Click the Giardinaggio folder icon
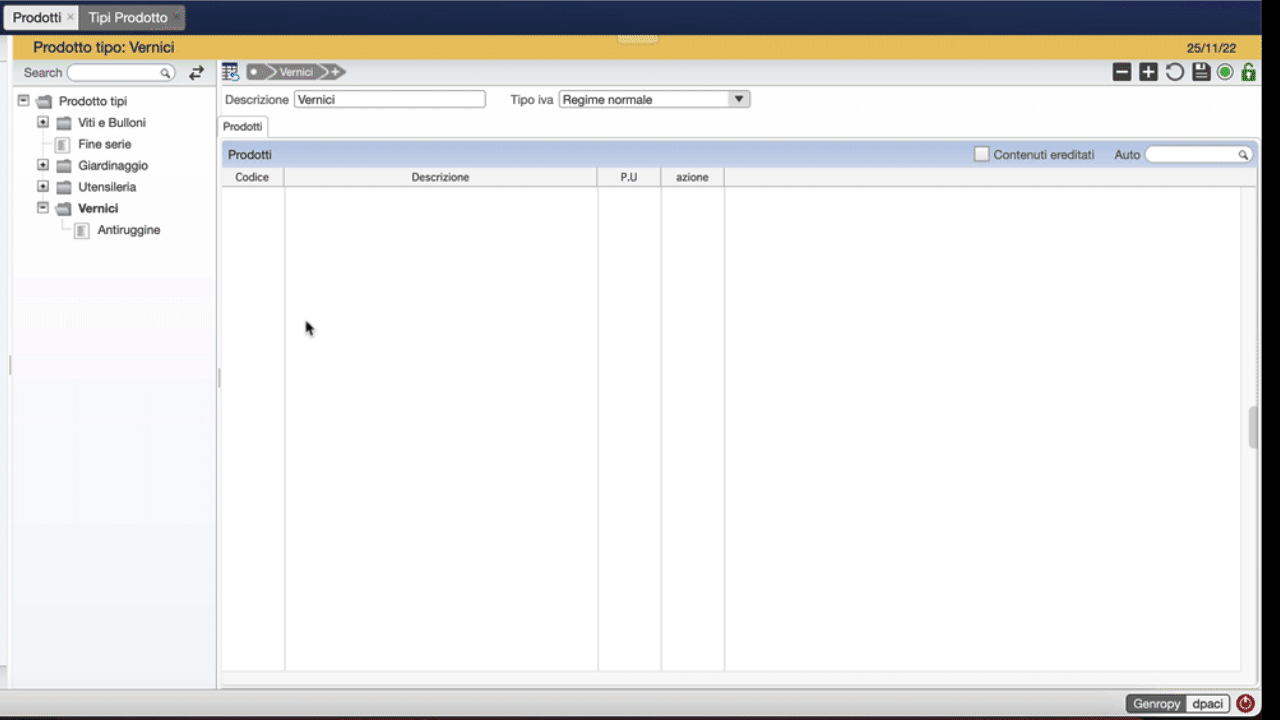The height and width of the screenshot is (720, 1280). point(64,166)
